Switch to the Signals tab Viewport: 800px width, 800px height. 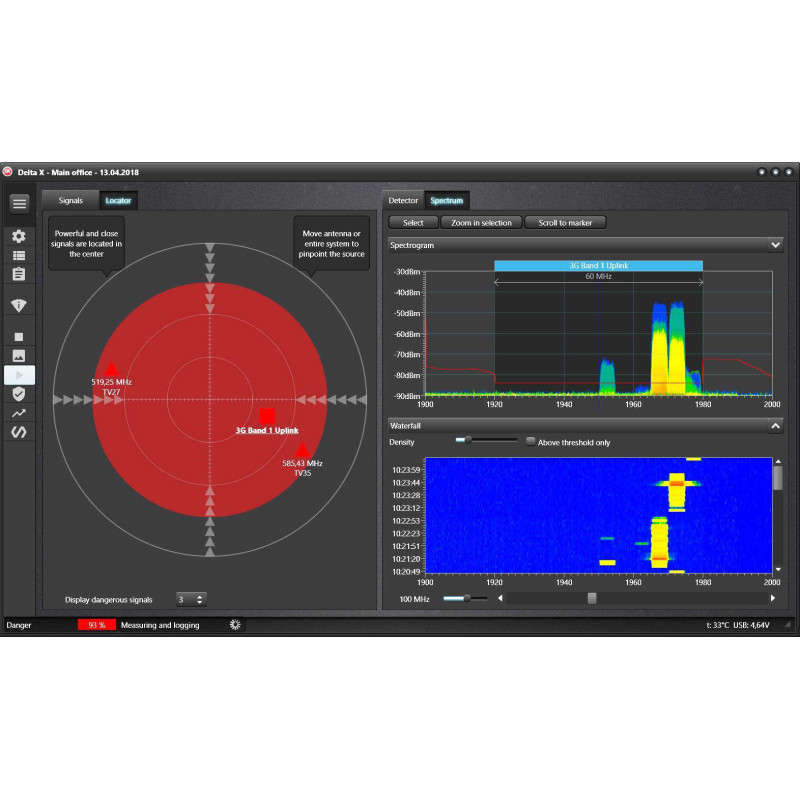70,201
